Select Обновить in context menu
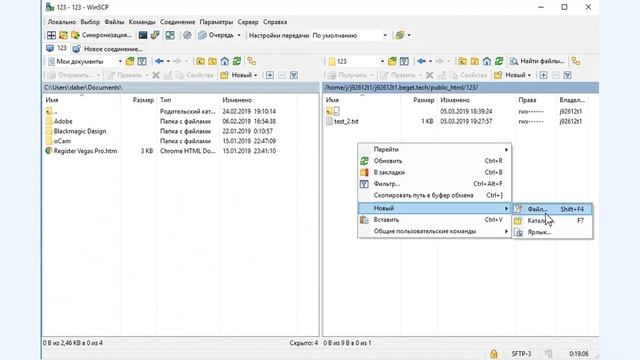The width and height of the screenshot is (640, 360). click(x=434, y=161)
